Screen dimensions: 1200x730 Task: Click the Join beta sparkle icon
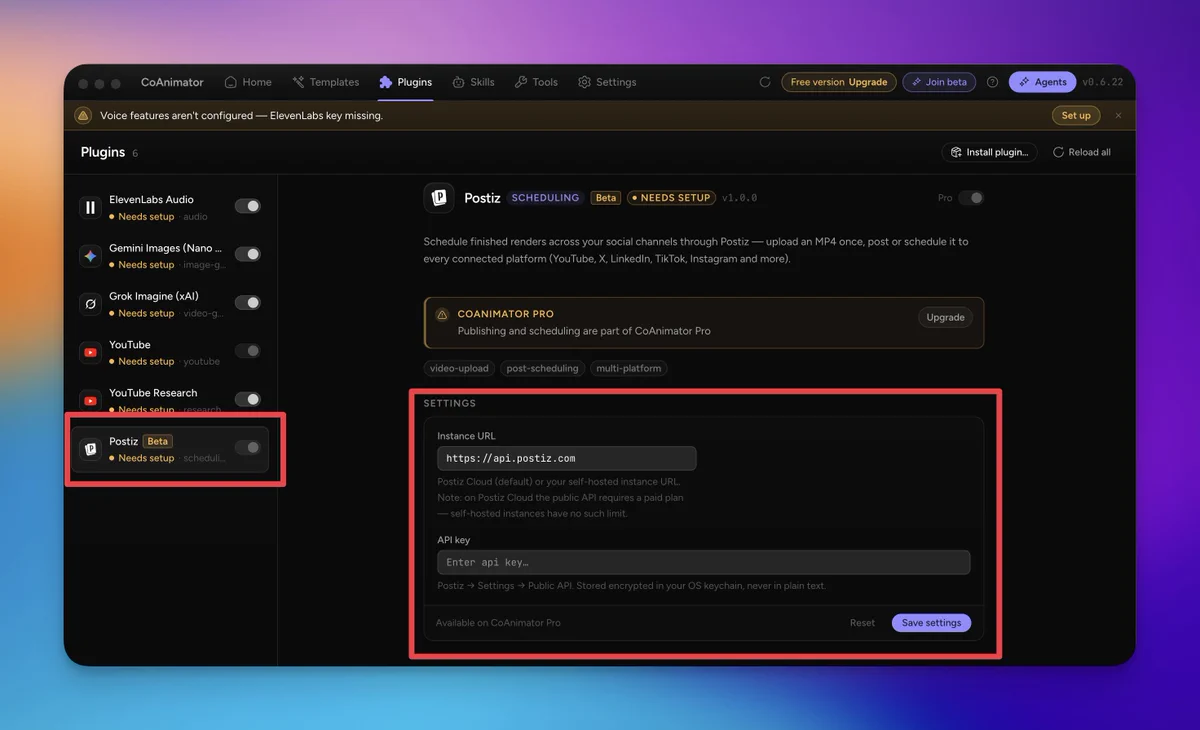tap(917, 82)
